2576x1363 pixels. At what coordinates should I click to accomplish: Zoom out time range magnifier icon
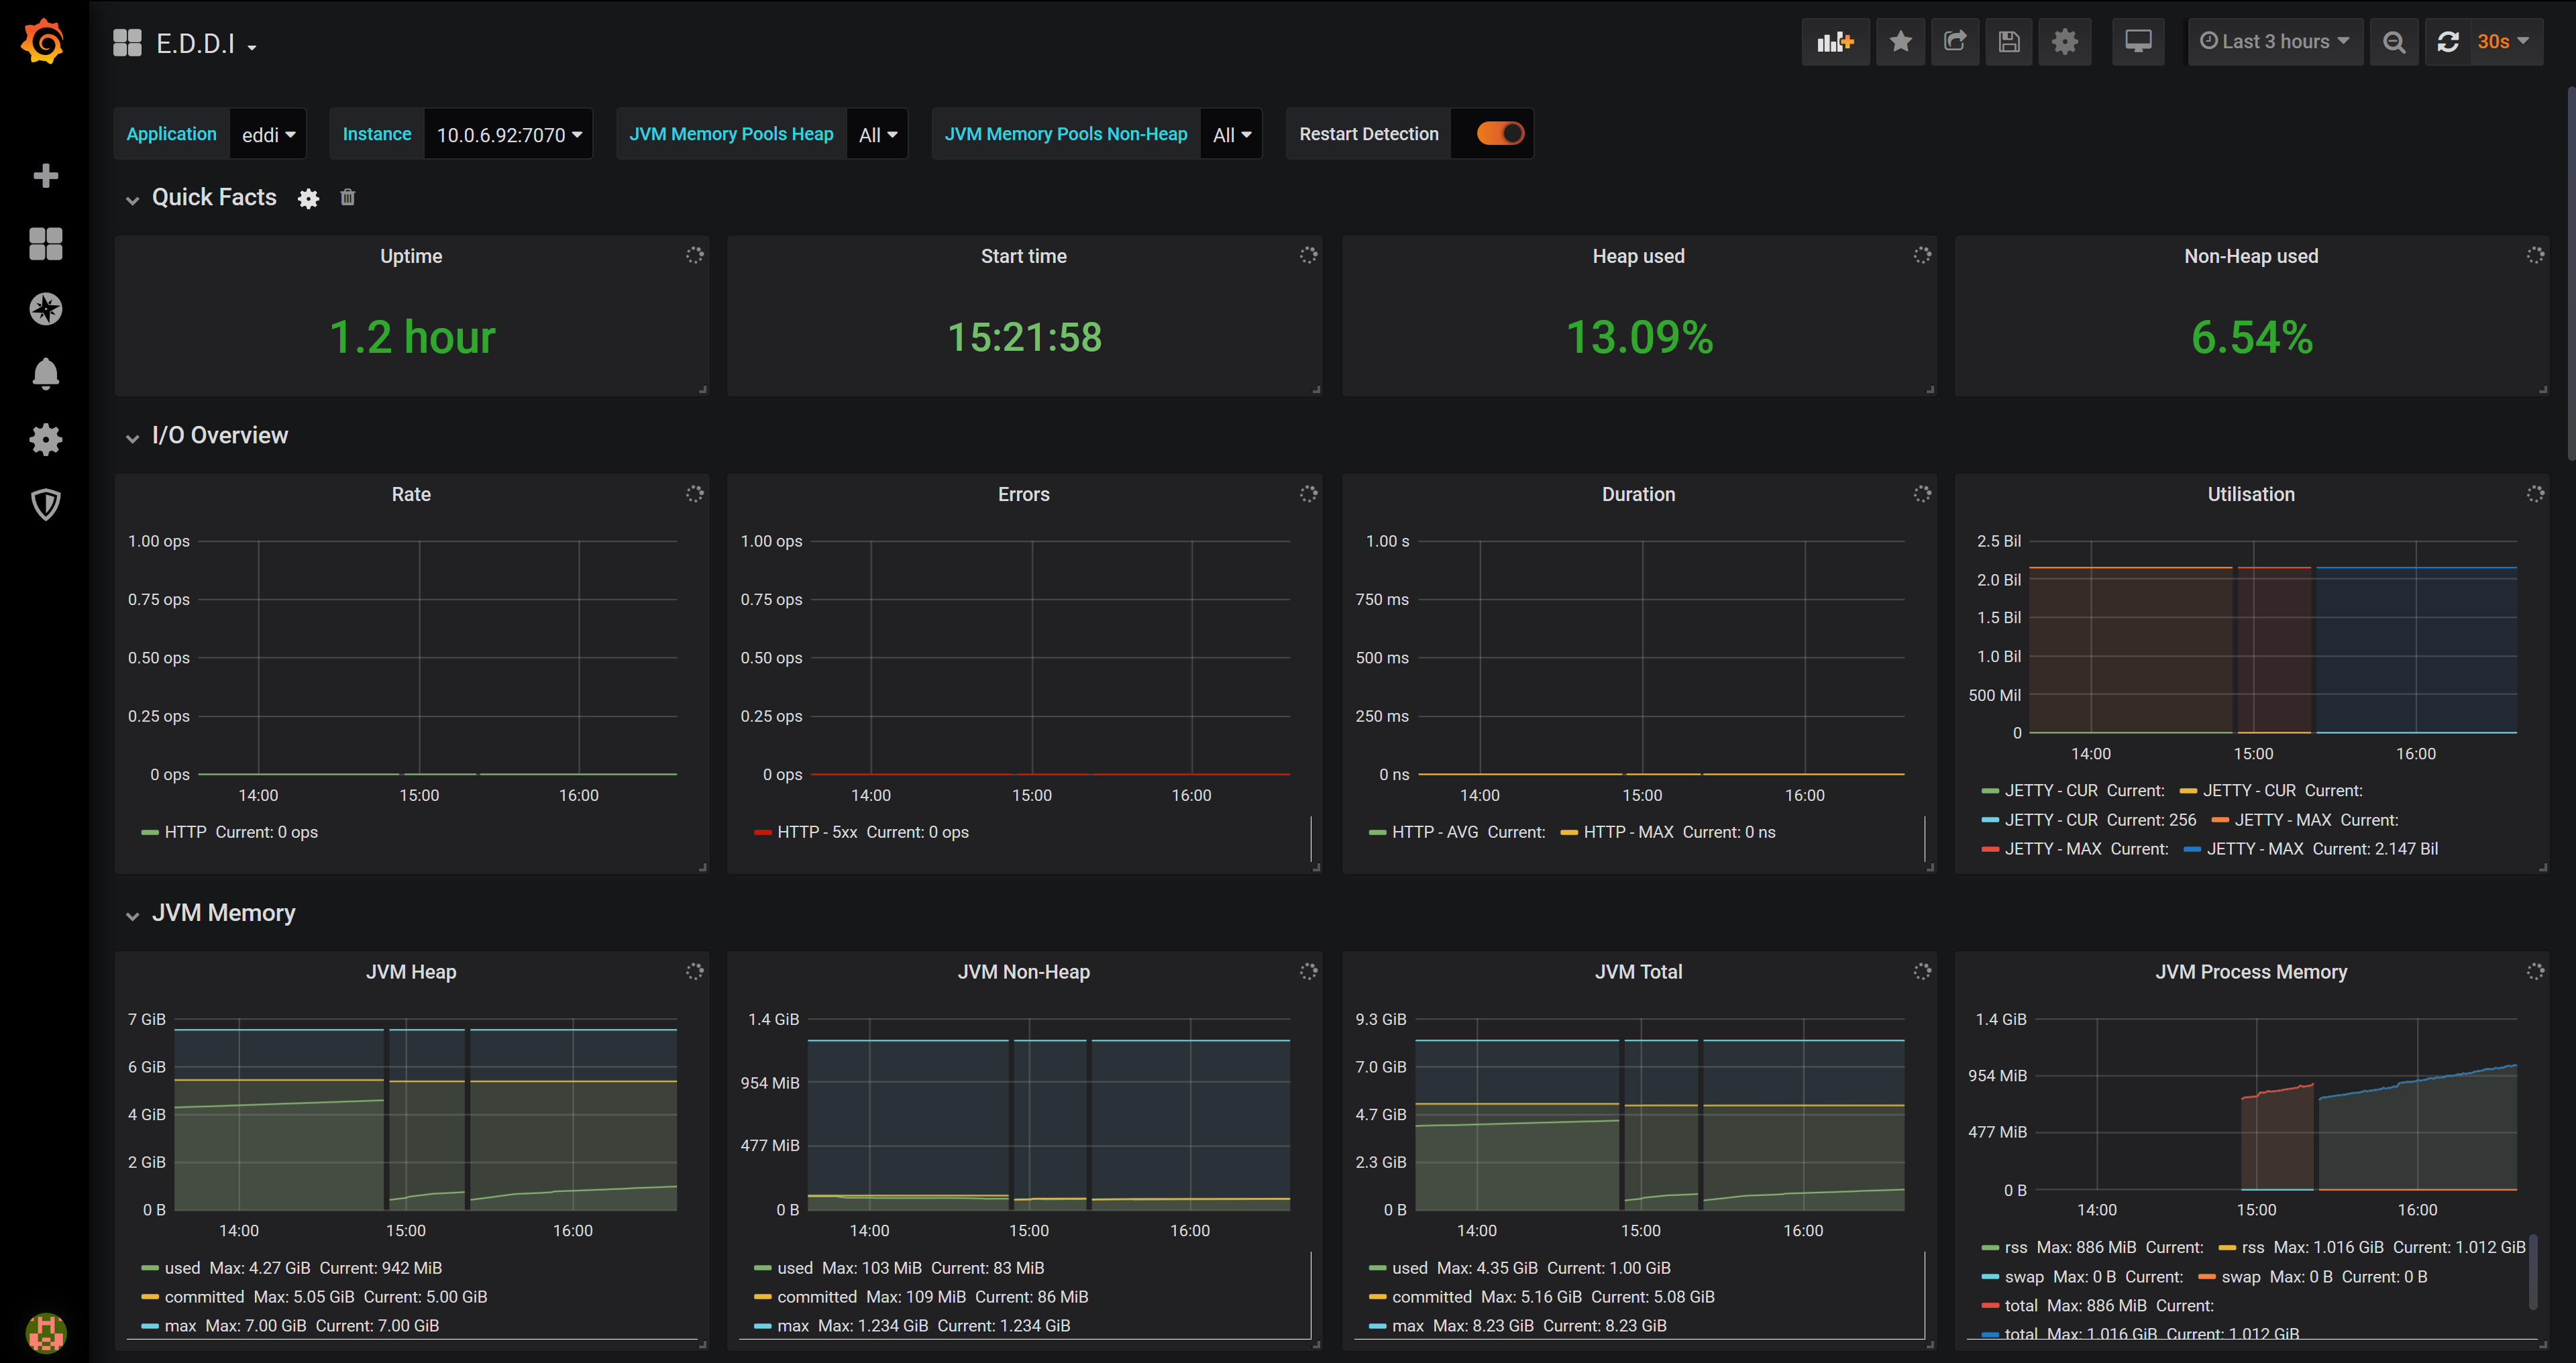pyautogui.click(x=2393, y=42)
